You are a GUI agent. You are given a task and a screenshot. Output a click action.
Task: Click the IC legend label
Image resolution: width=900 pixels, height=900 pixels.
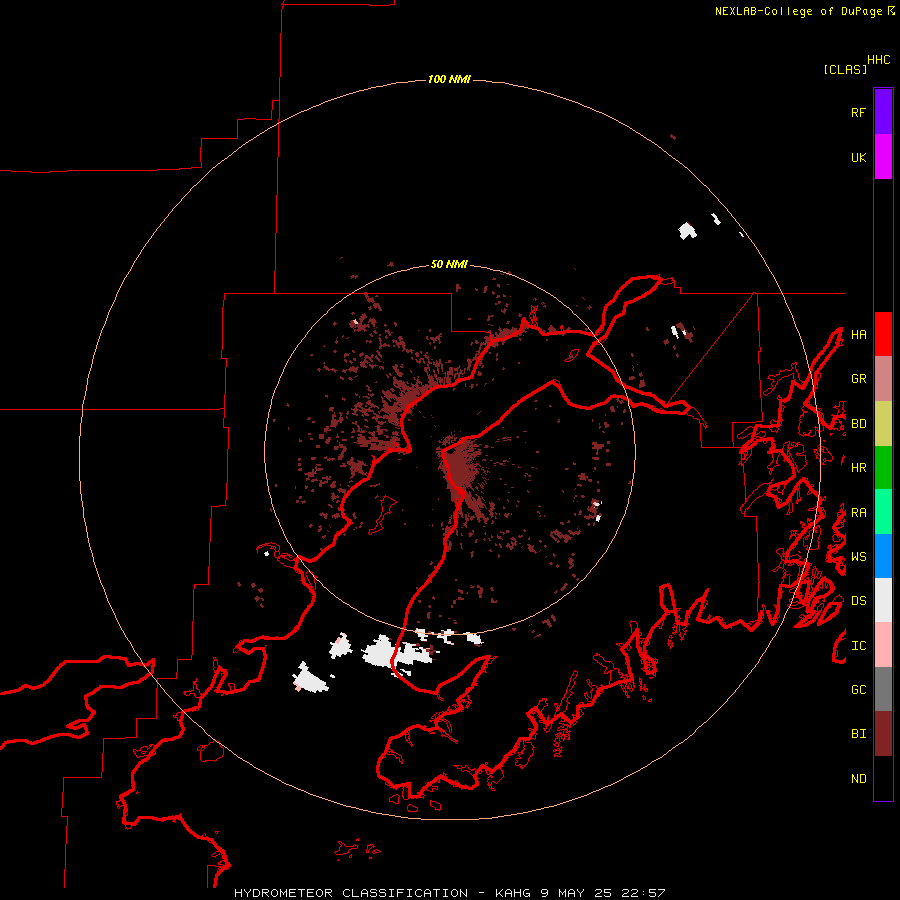(x=858, y=646)
